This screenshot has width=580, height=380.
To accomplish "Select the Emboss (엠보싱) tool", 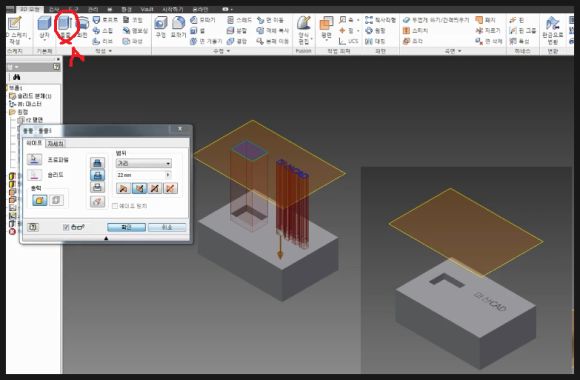I will pos(135,31).
